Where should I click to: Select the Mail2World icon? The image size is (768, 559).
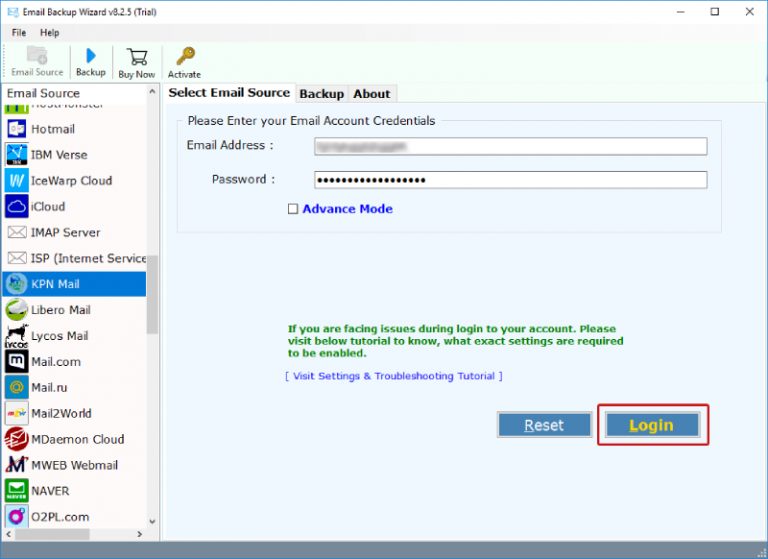click(16, 413)
